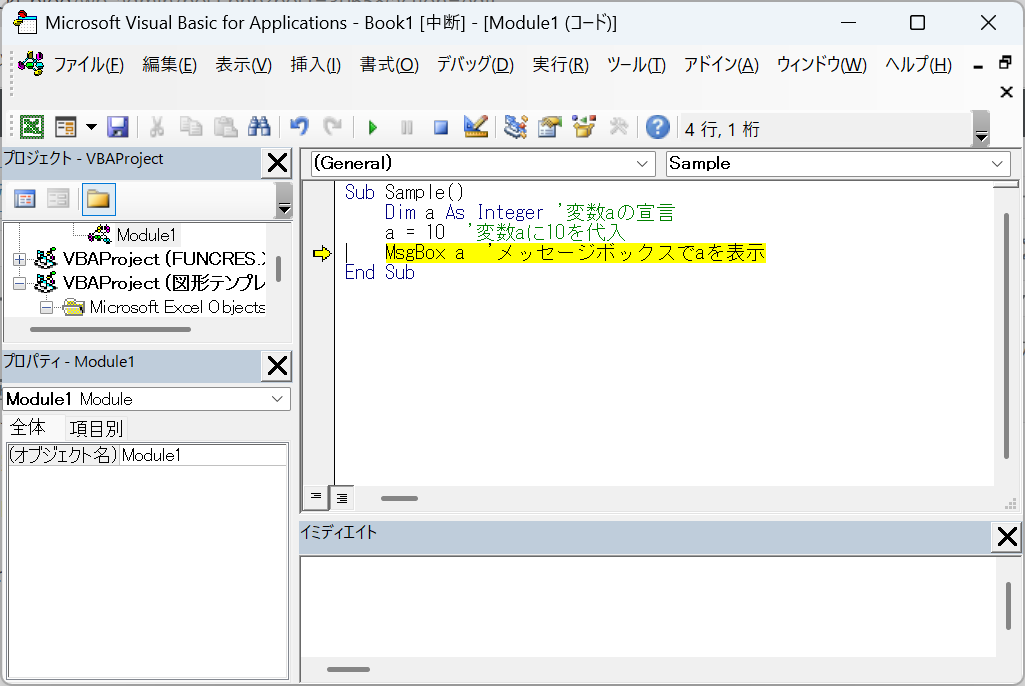Viewport: 1025px width, 686px height.
Task: Click the project tree horizontal scrollbar
Action: click(x=110, y=330)
